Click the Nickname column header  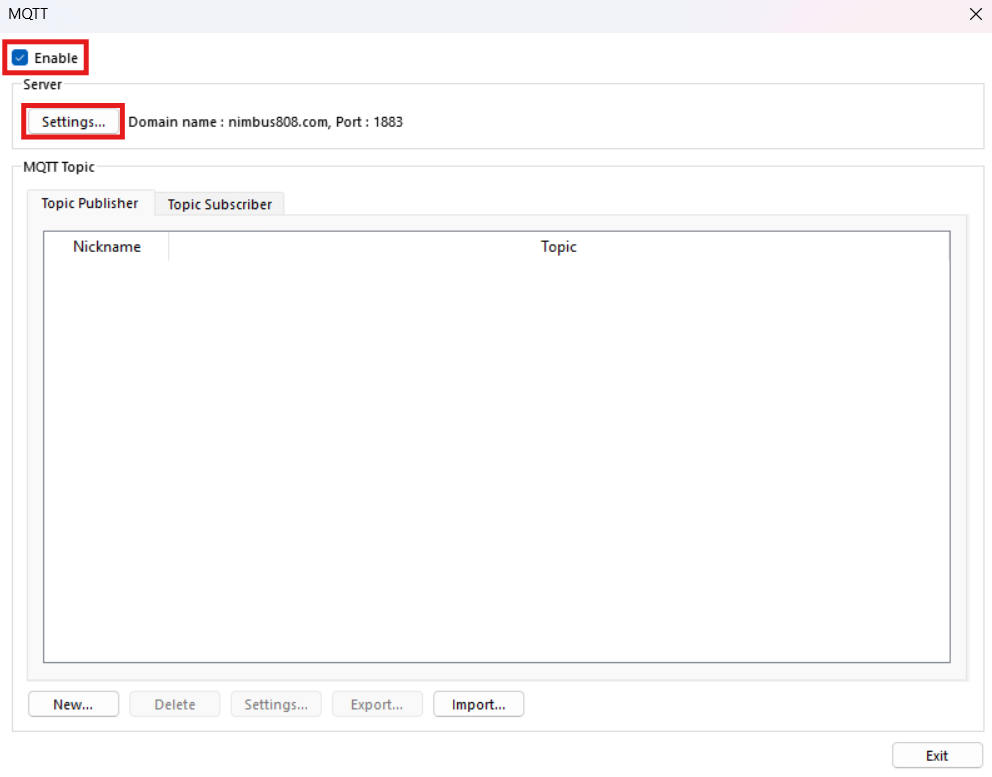pos(106,246)
